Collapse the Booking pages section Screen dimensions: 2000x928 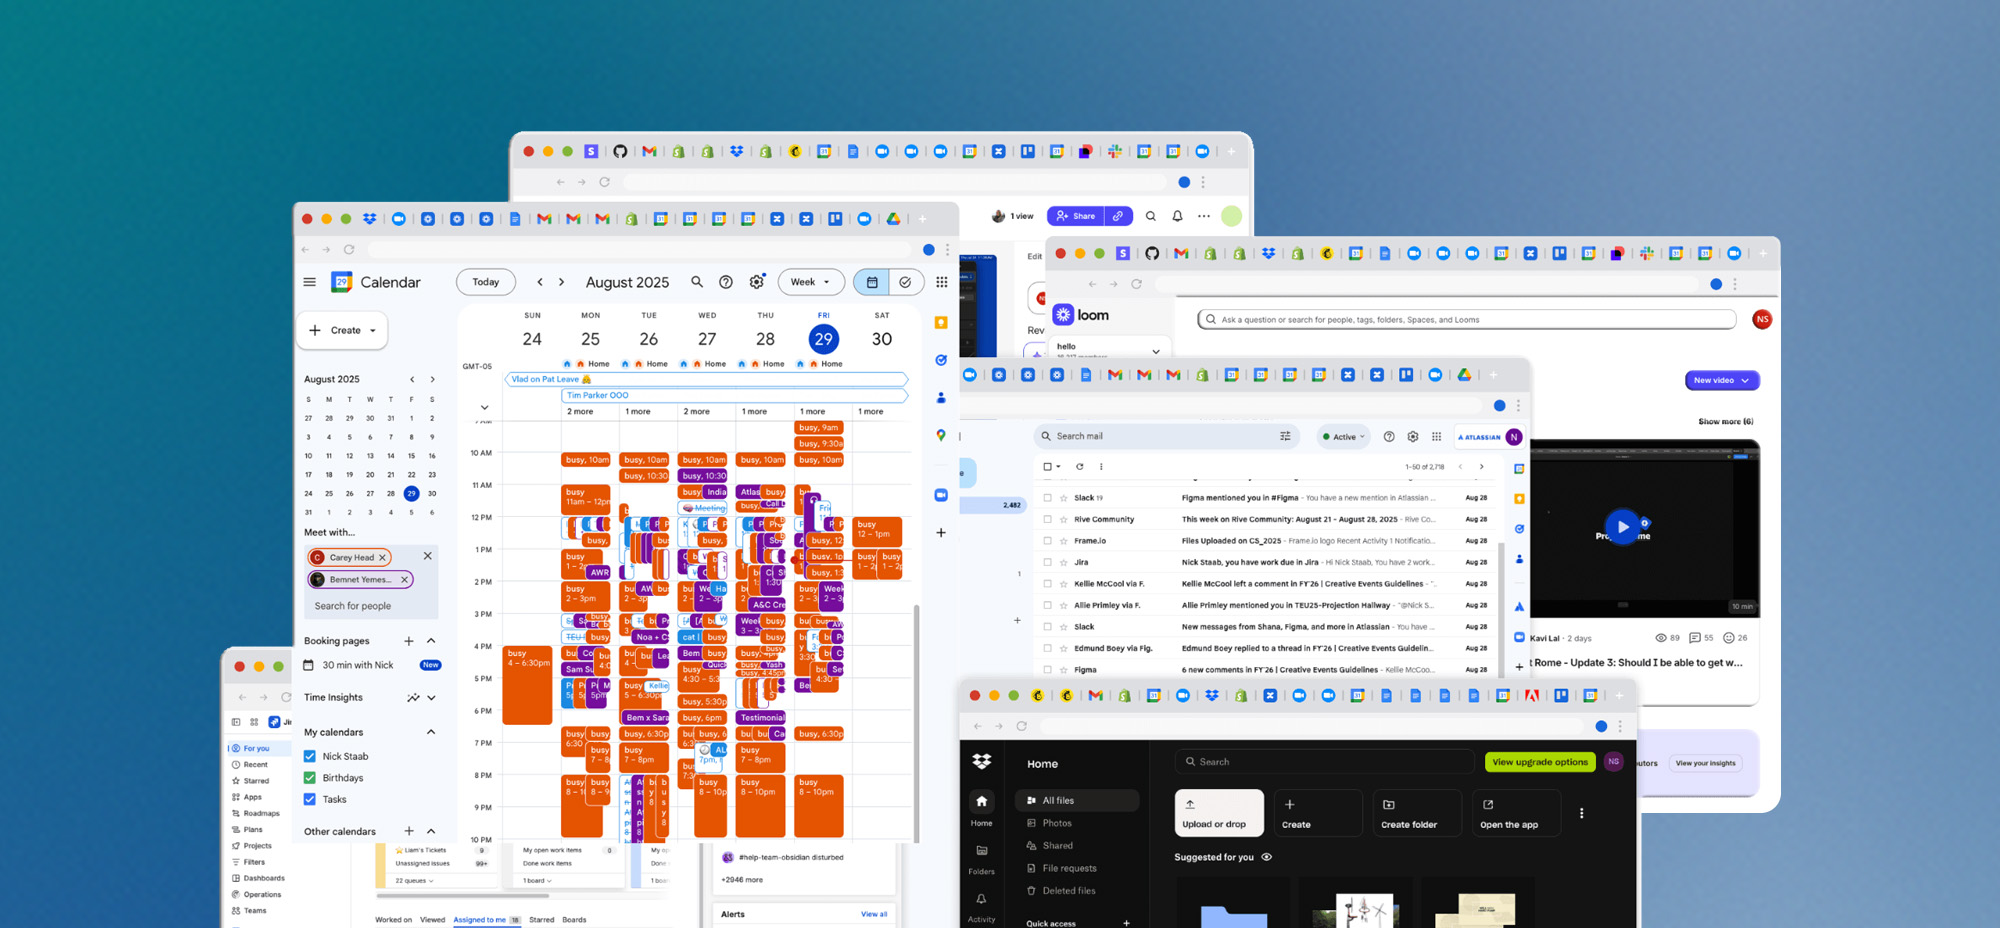[x=431, y=641]
